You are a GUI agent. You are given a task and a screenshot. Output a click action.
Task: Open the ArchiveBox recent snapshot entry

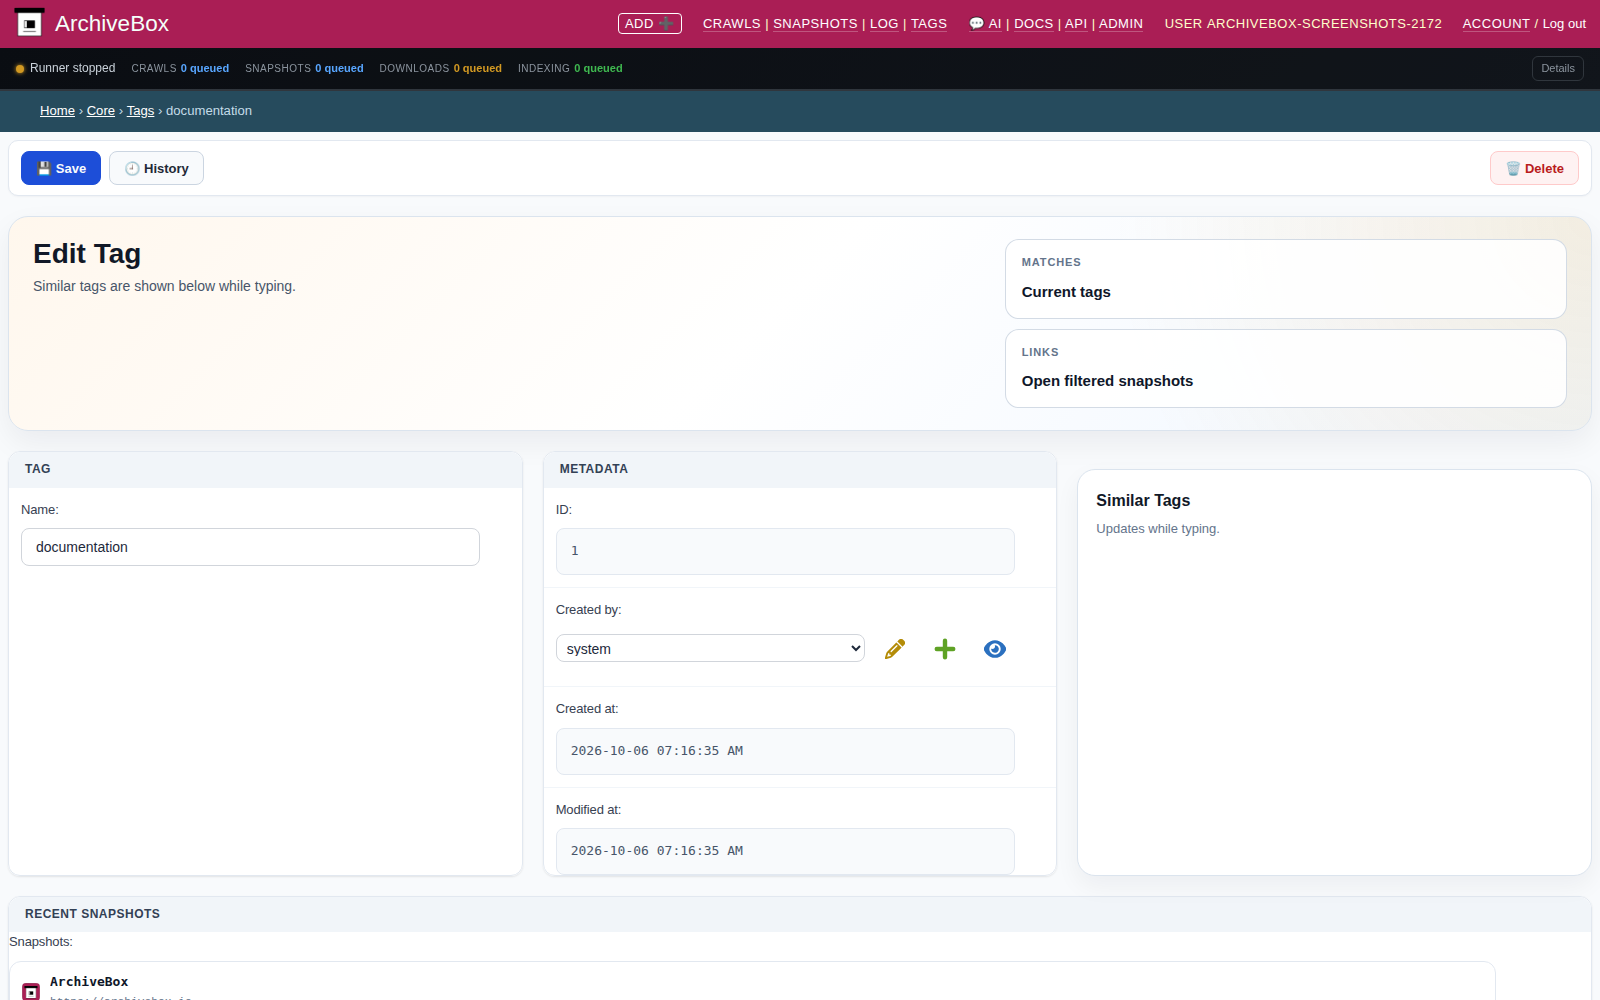(x=752, y=982)
